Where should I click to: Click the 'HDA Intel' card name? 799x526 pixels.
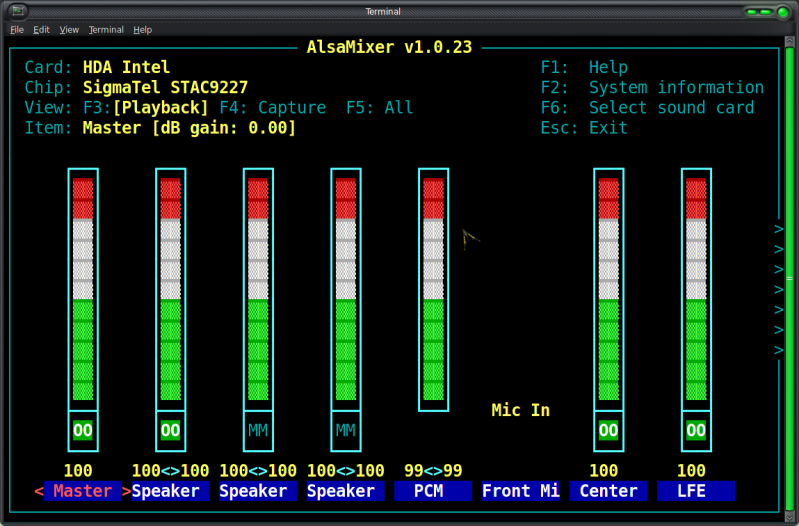(x=126, y=67)
